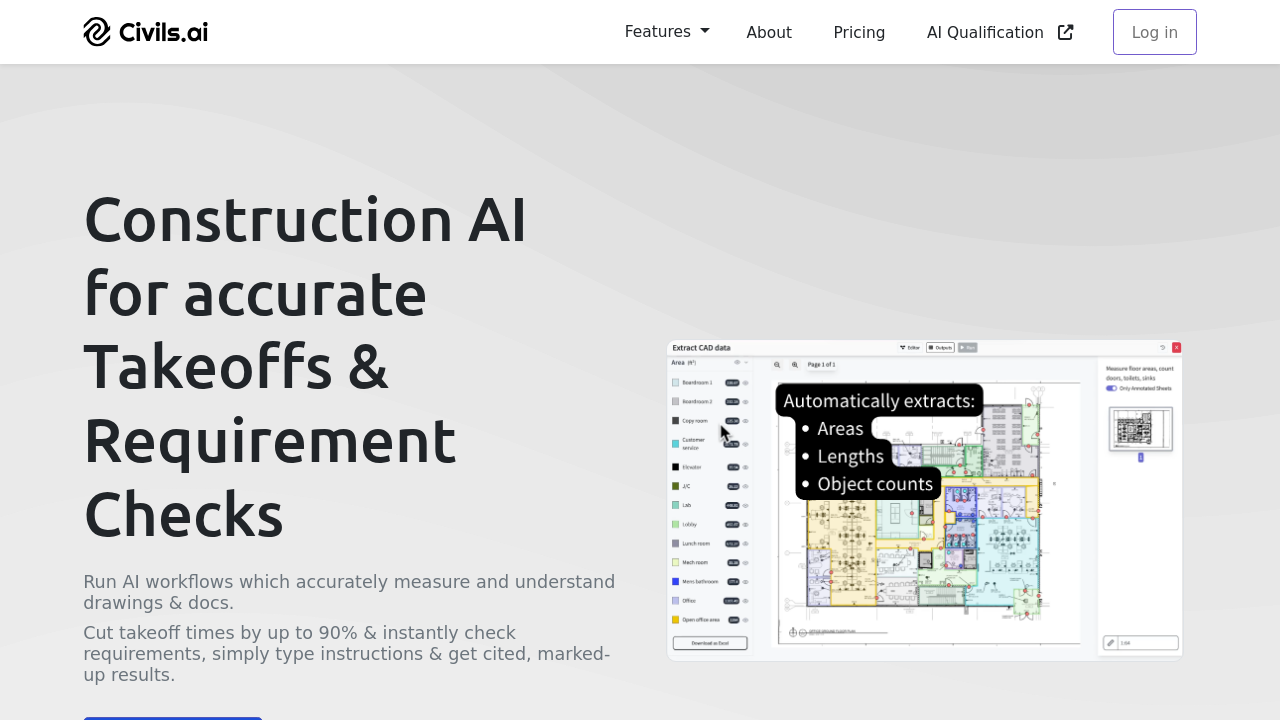Hide the Lobby area visibility

746,524
